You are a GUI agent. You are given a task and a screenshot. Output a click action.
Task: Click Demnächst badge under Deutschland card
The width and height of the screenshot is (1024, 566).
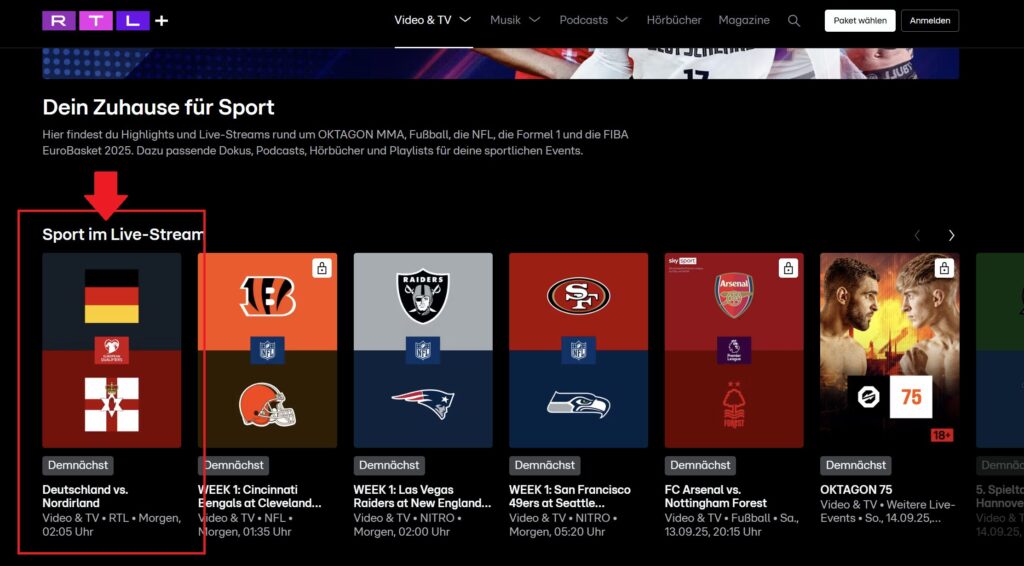coord(78,465)
